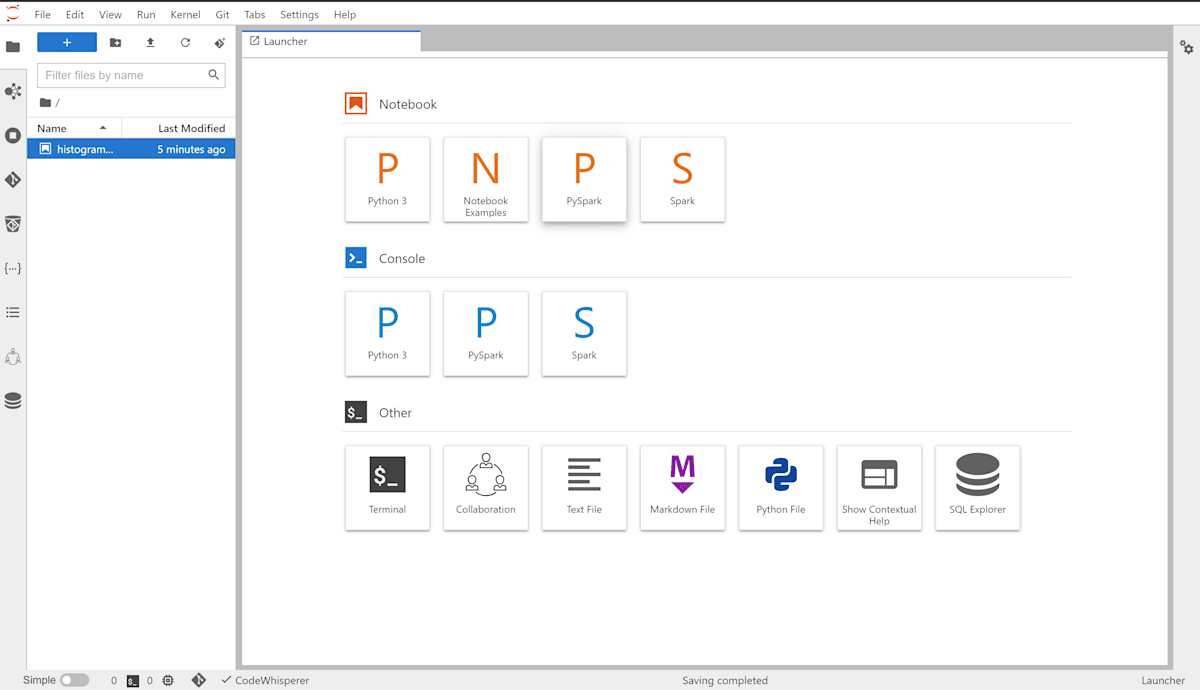Open the database icon in left sidebar
1200x690 pixels.
[13, 401]
